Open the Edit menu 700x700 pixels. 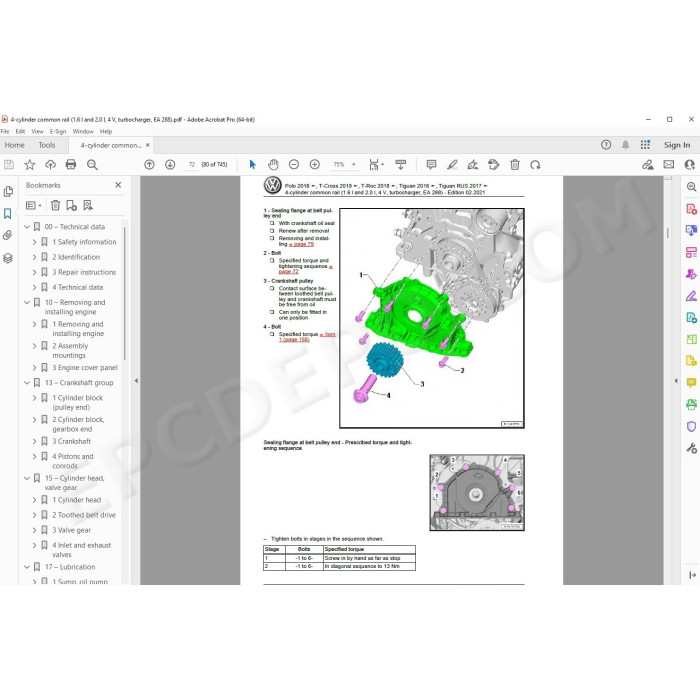tap(21, 132)
